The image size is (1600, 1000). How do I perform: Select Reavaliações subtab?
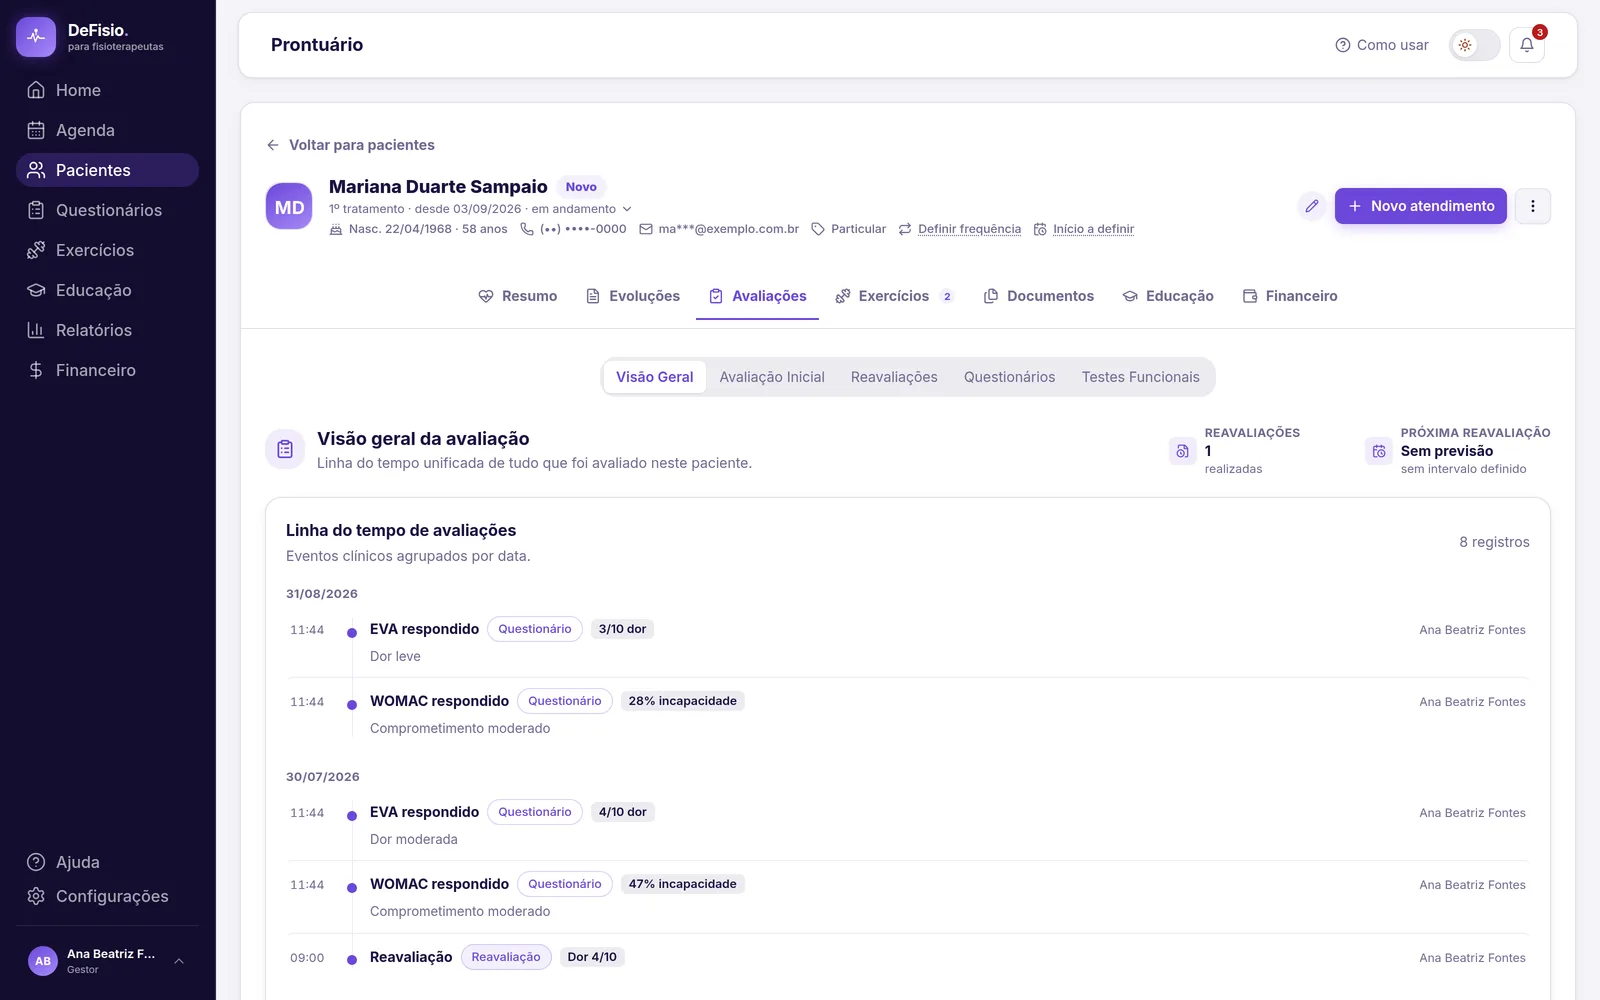pos(894,377)
